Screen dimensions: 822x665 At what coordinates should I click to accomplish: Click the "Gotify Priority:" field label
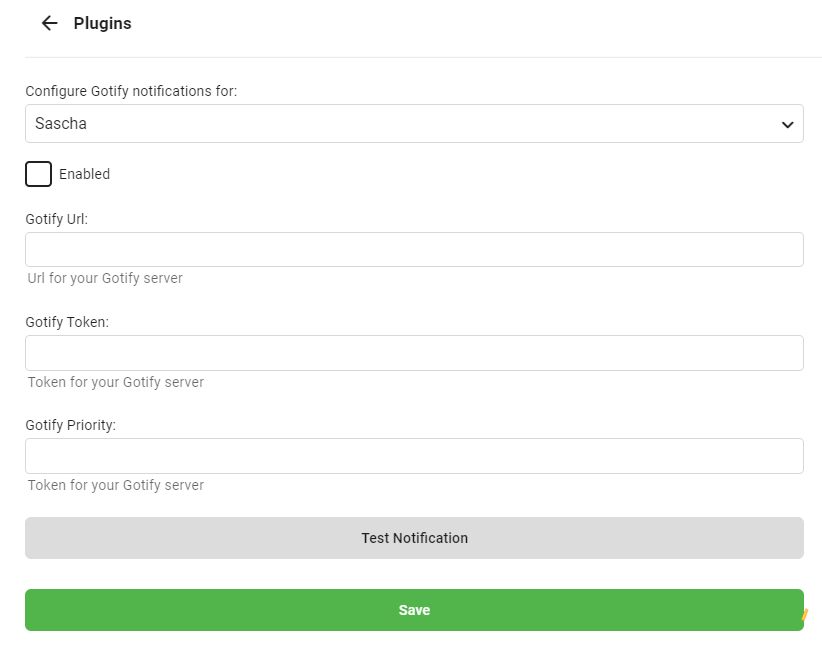coord(71,425)
